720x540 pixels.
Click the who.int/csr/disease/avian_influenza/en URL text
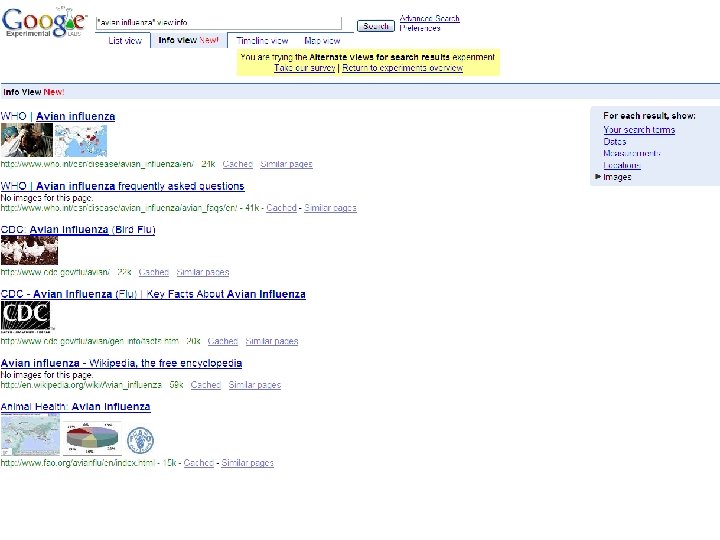click(x=97, y=164)
